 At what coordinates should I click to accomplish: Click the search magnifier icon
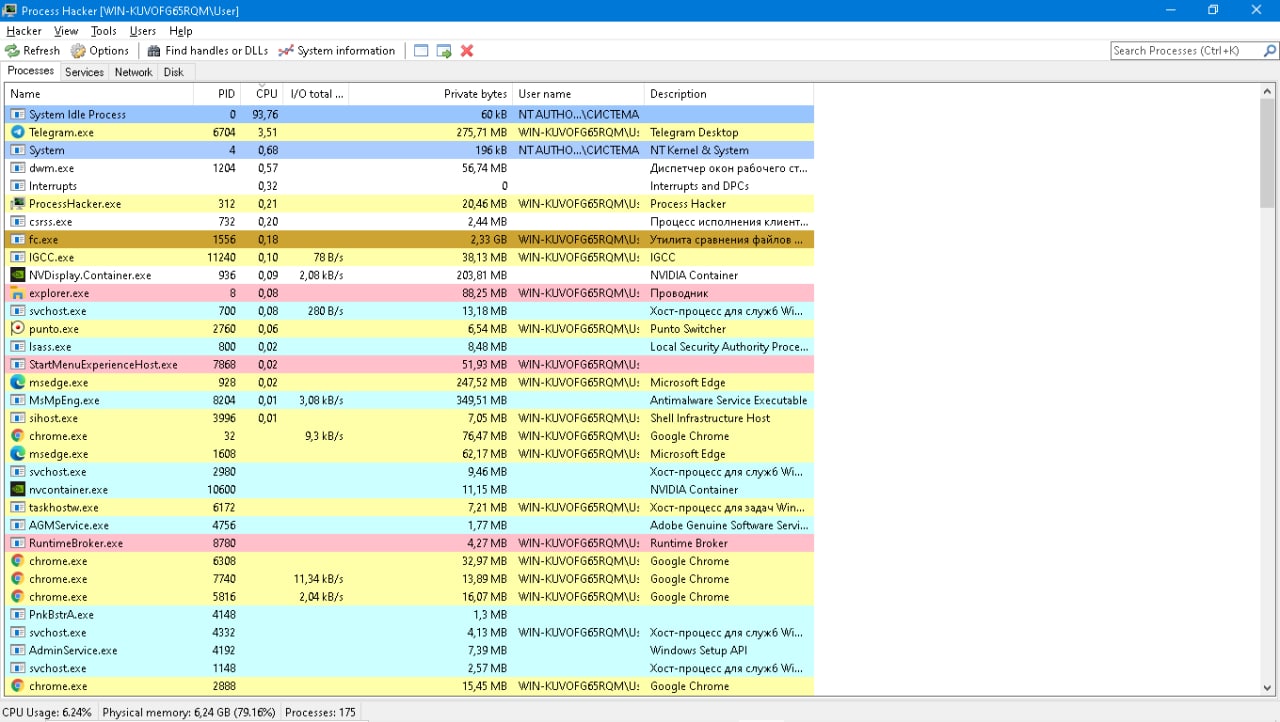[x=1270, y=51]
